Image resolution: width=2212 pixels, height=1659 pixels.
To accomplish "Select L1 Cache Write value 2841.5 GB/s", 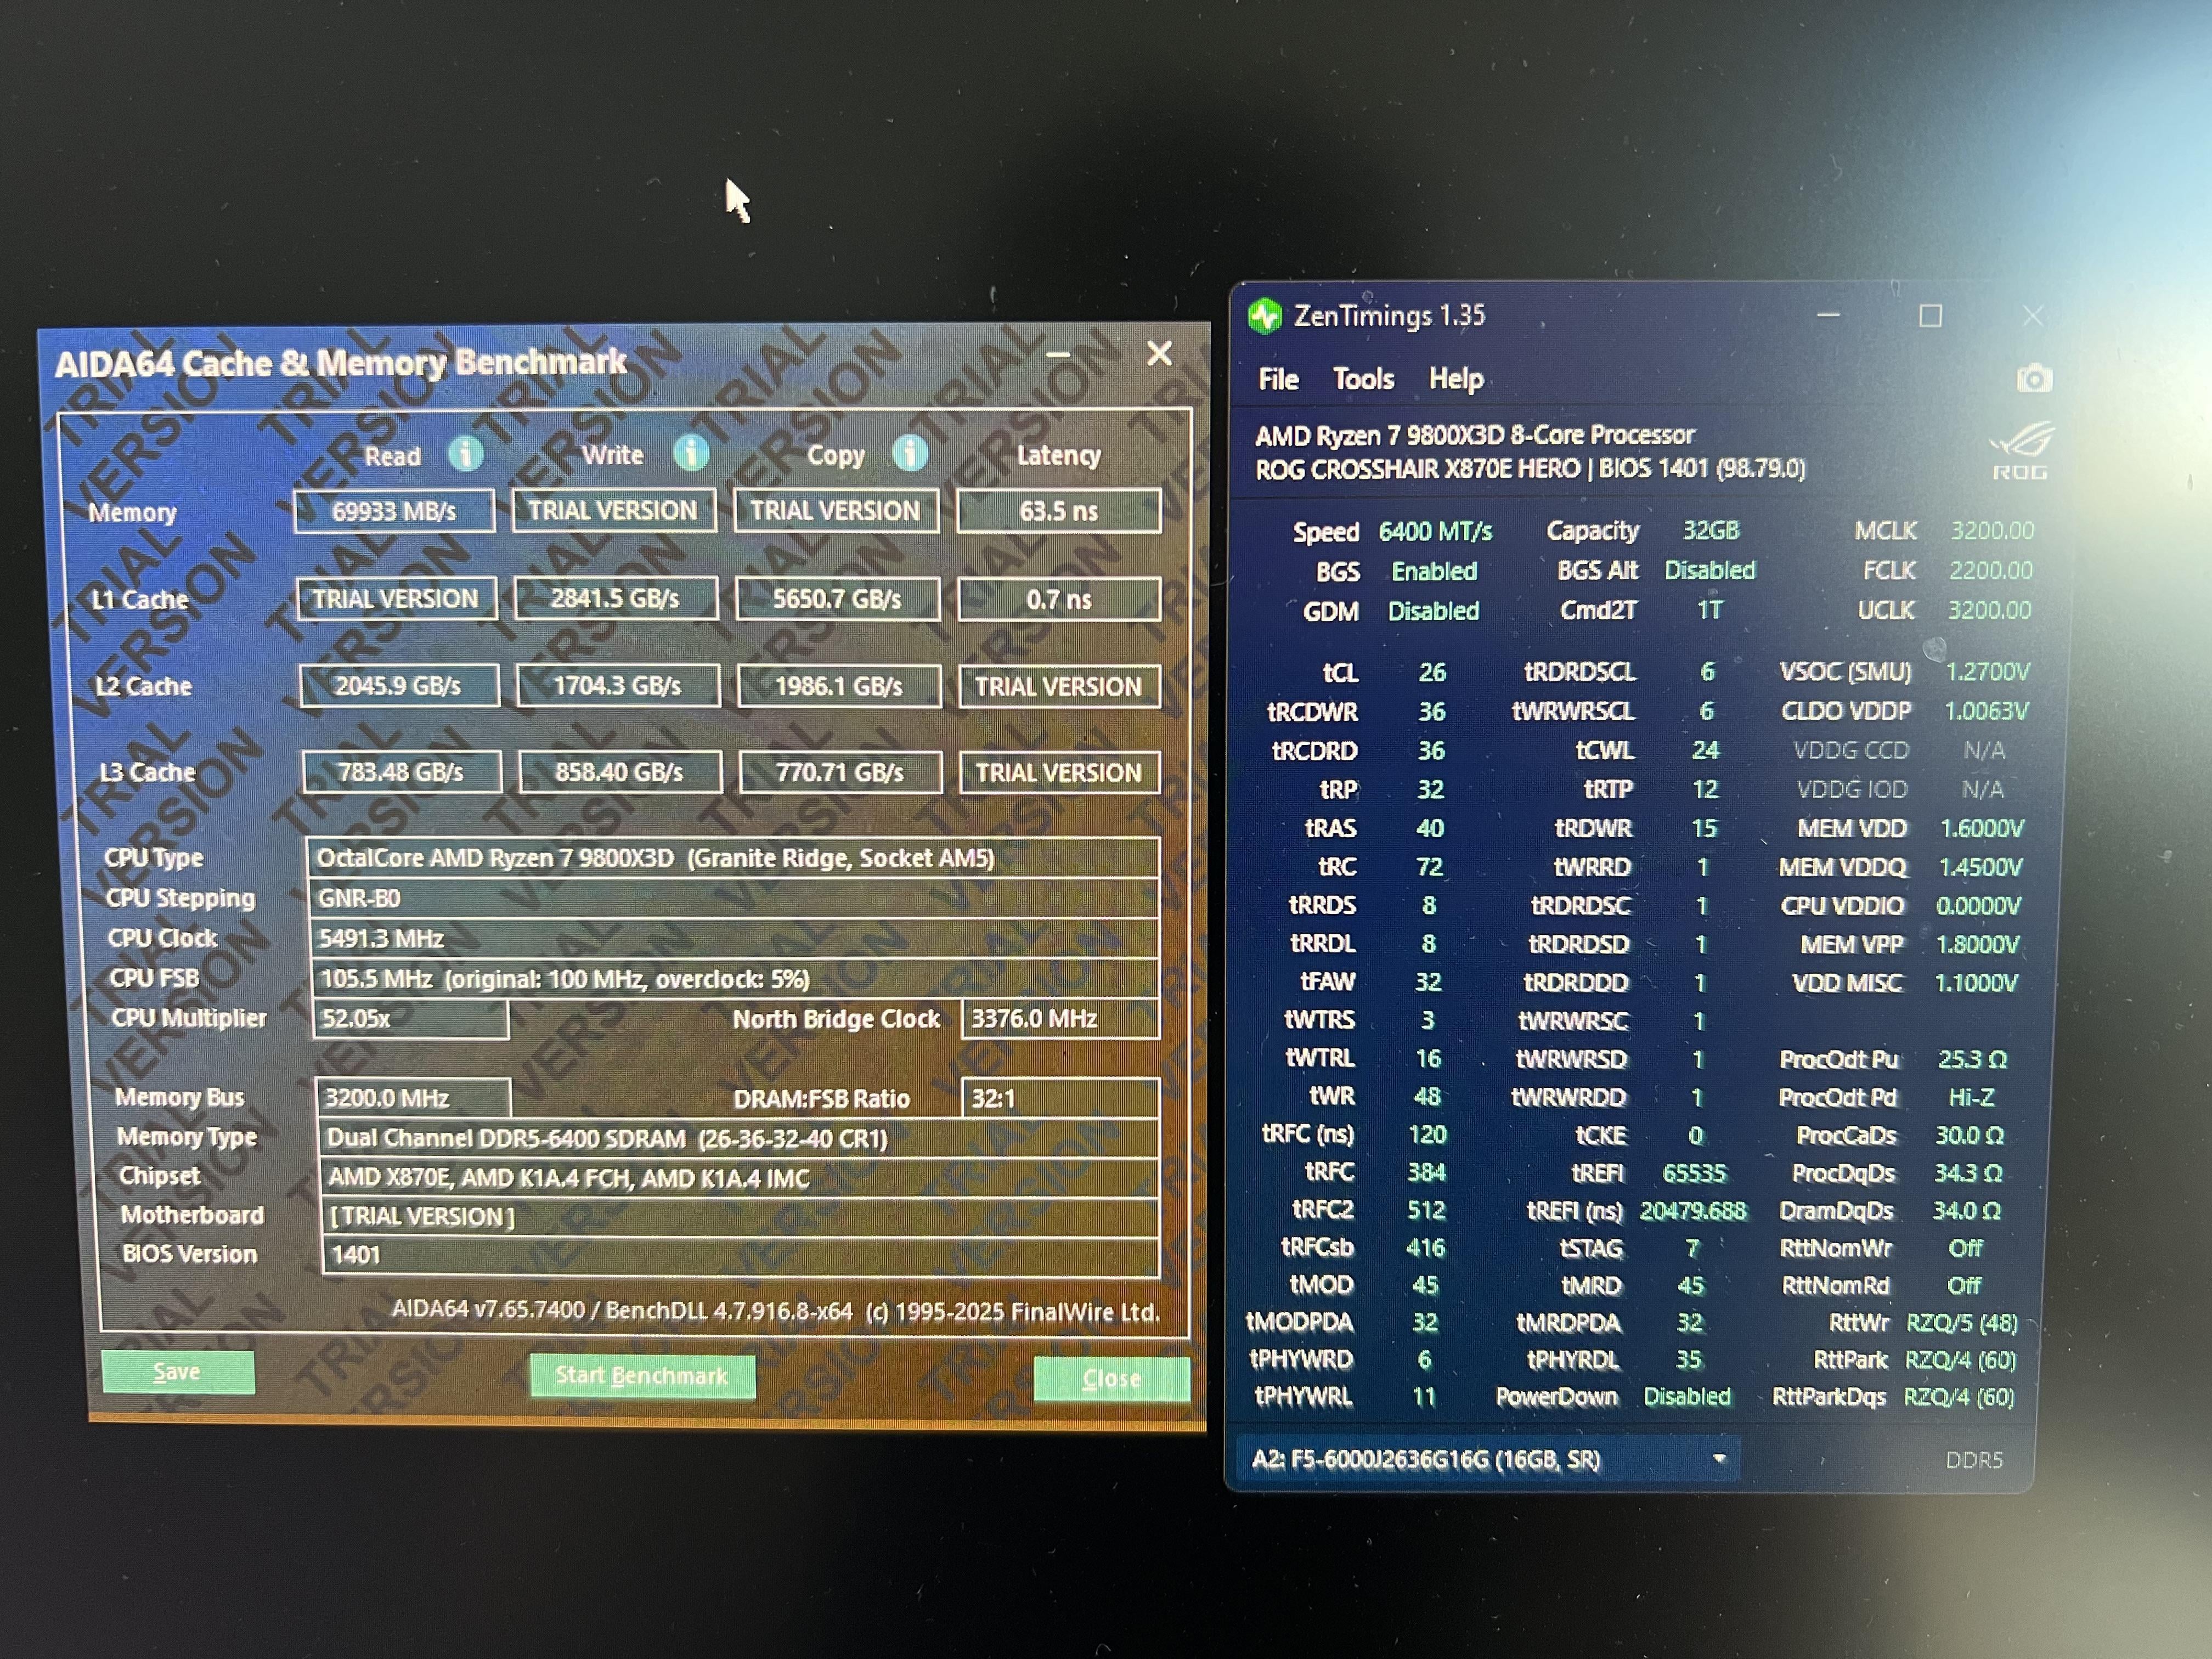I will [x=615, y=598].
